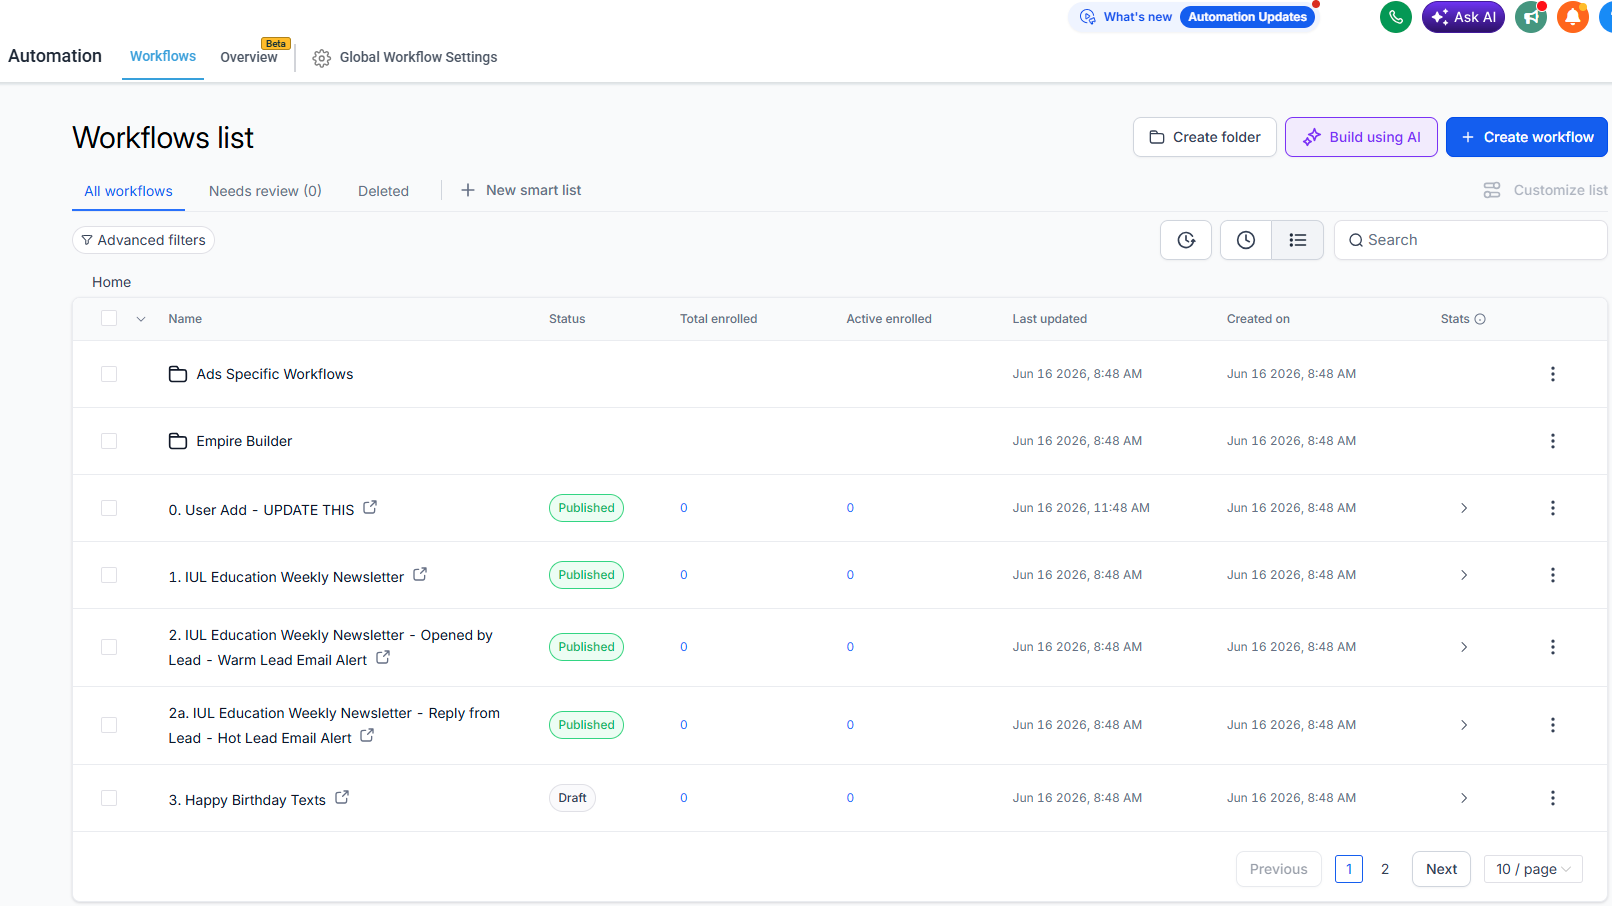The height and width of the screenshot is (906, 1612).
Task: Check the Warm Lead Email Alert row checkbox
Action: pyautogui.click(x=109, y=647)
